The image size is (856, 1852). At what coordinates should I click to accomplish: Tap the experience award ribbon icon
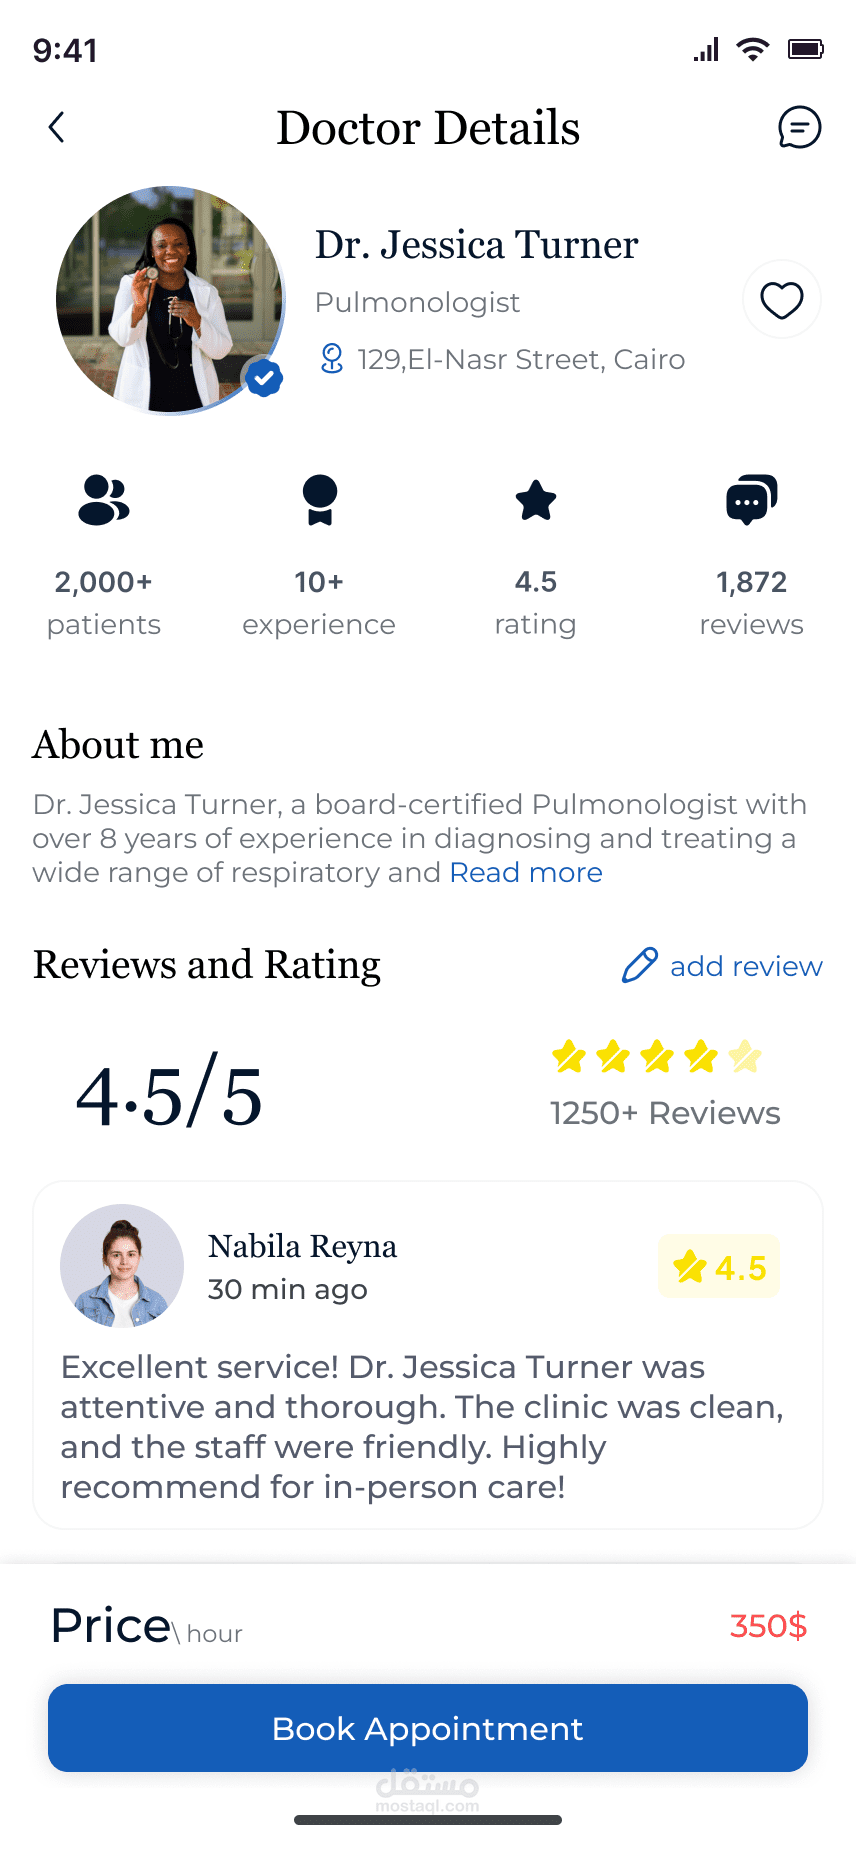pyautogui.click(x=319, y=500)
